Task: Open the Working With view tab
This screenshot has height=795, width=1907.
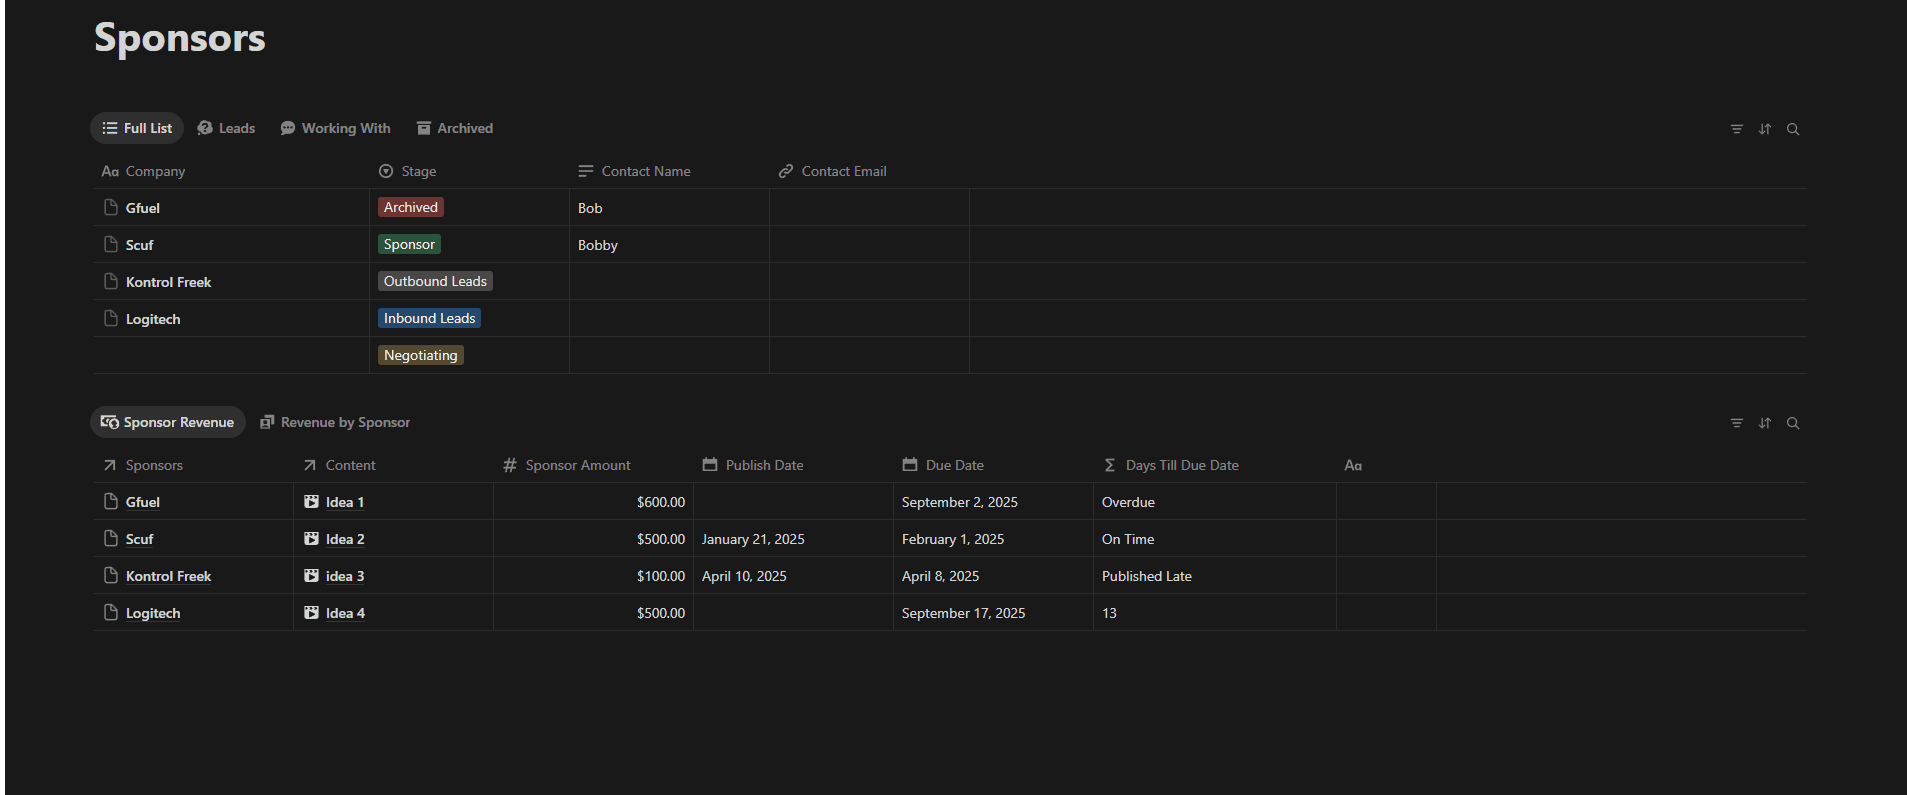Action: tap(335, 128)
